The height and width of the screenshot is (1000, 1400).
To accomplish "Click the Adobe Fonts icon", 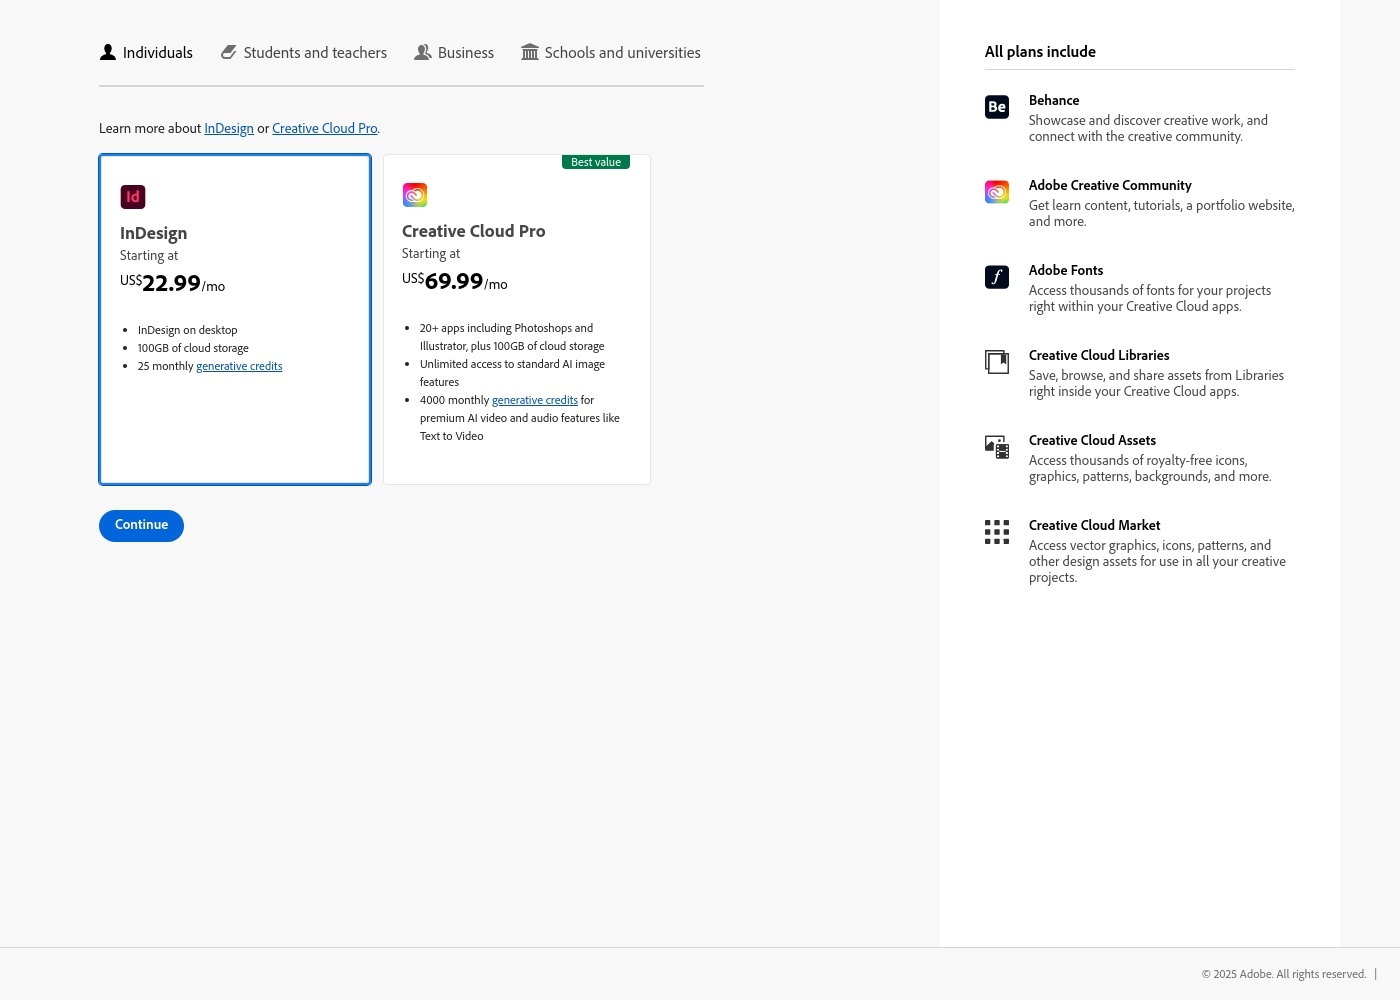I will [997, 277].
